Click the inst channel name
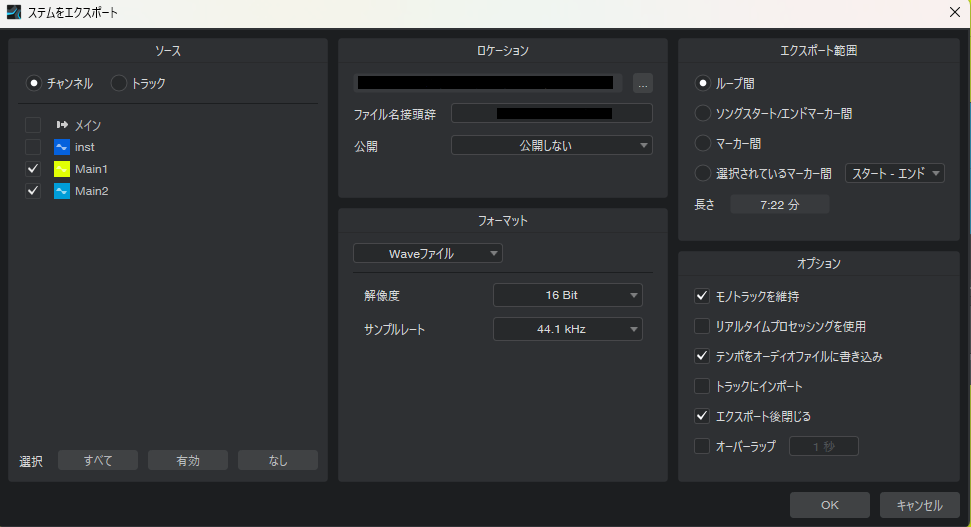Image resolution: width=971 pixels, height=527 pixels. tap(85, 147)
